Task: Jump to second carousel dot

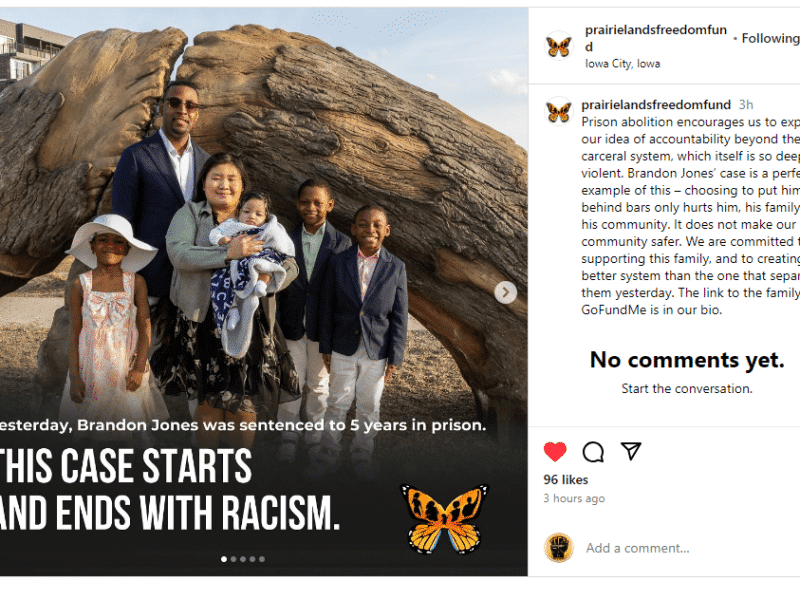Action: tap(233, 559)
